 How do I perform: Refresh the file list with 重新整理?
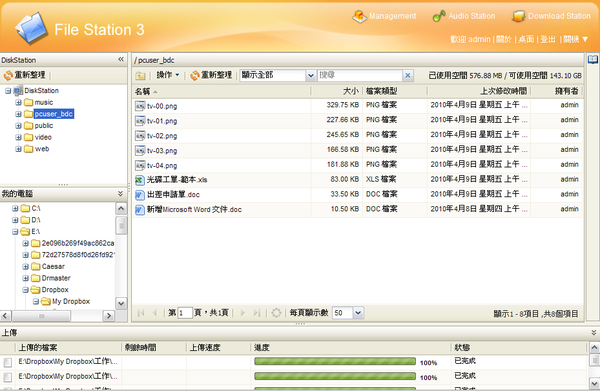click(x=211, y=75)
